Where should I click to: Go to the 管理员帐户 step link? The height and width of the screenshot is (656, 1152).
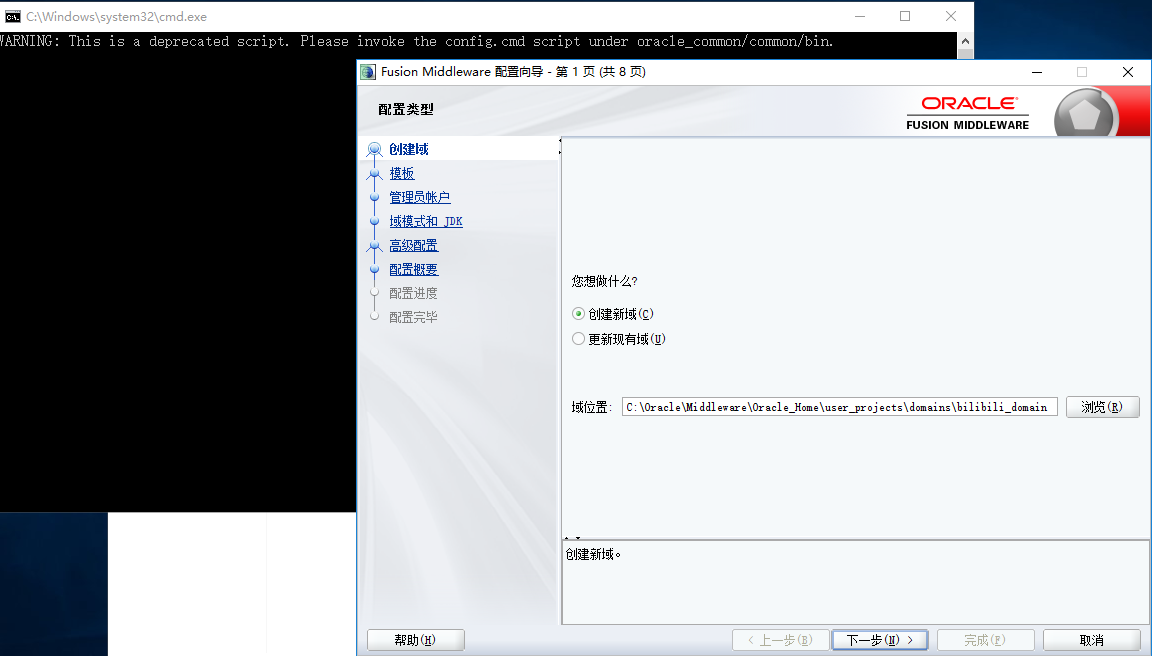tap(420, 198)
